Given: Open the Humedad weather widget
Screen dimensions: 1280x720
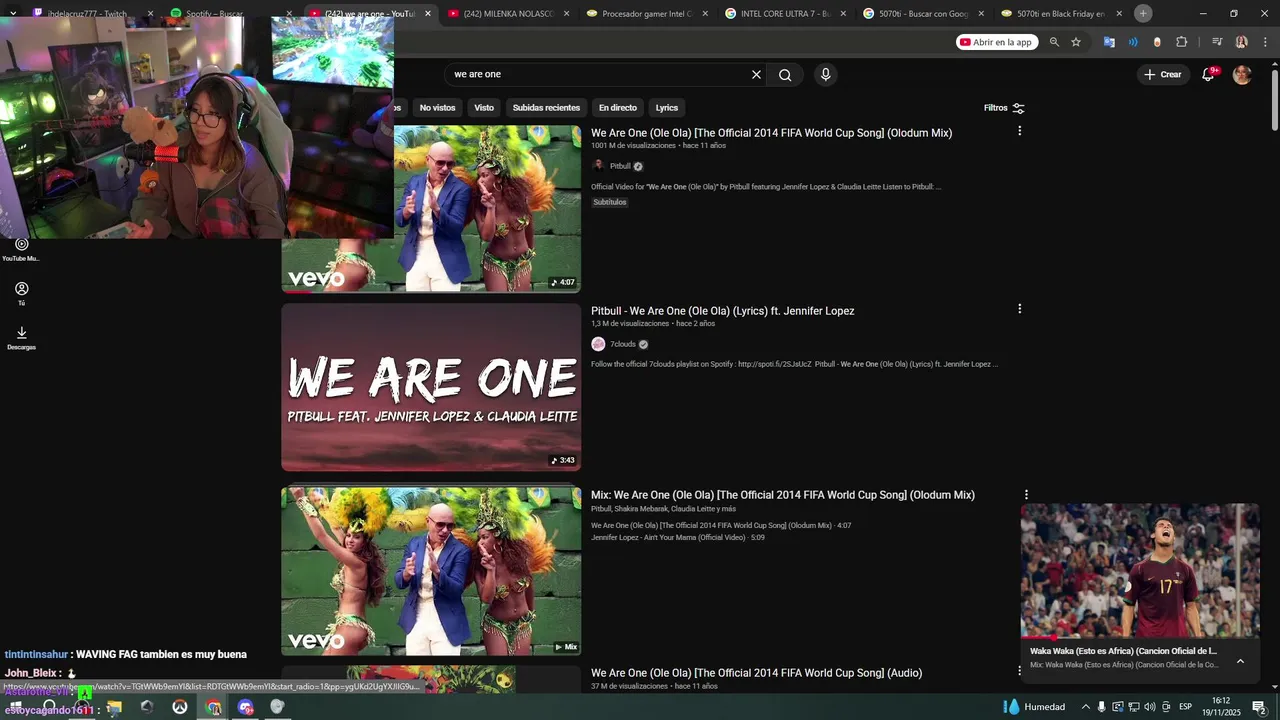Looking at the screenshot, I should [x=1034, y=707].
